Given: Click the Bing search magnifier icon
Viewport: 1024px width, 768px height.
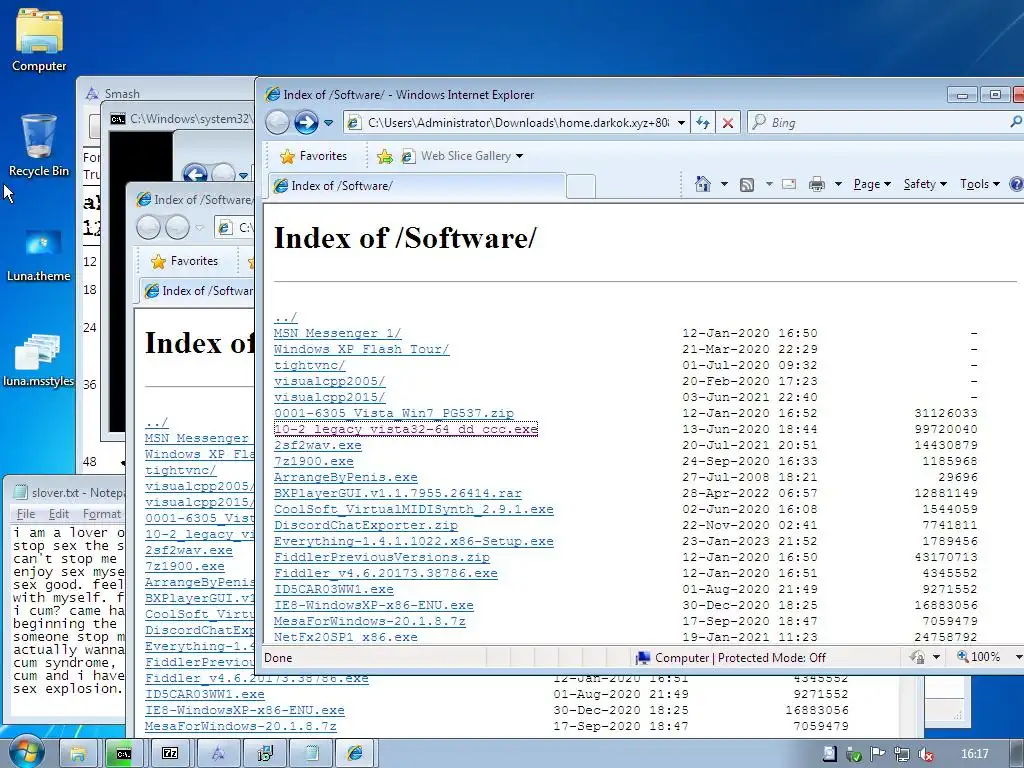Looking at the screenshot, I should pos(1016,122).
